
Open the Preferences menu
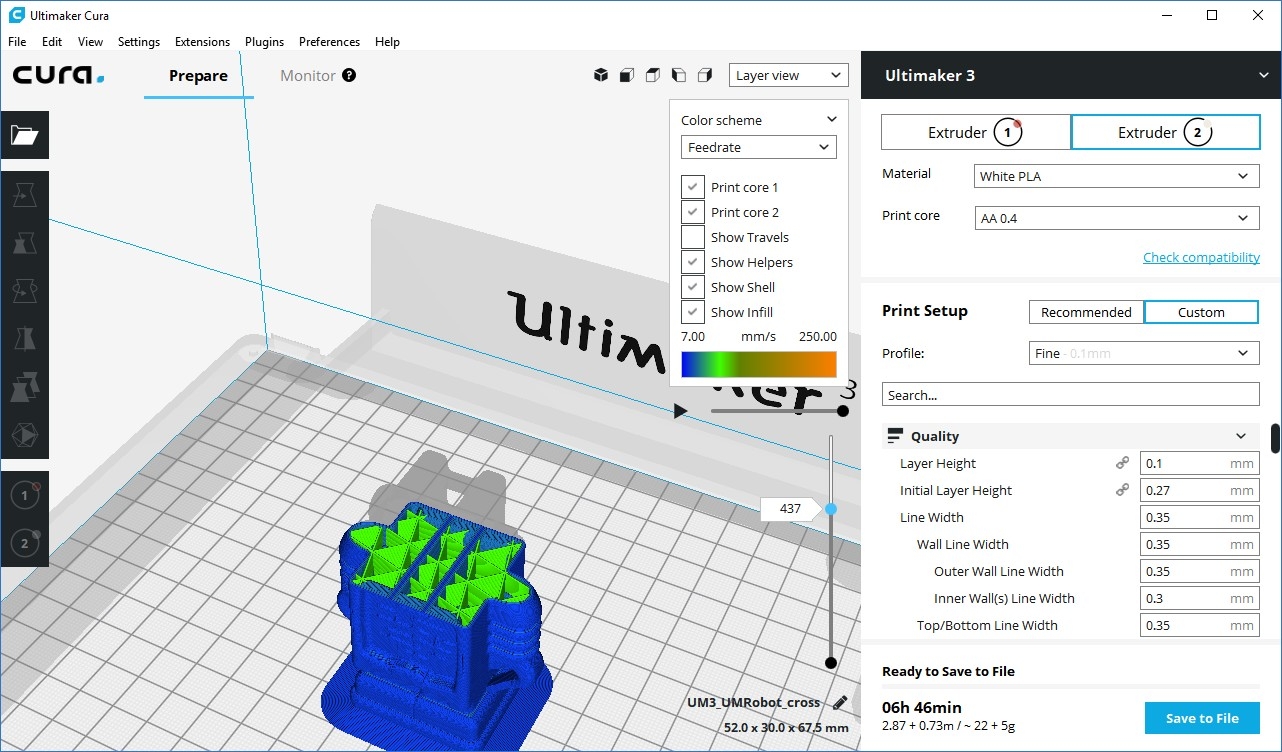coord(329,42)
